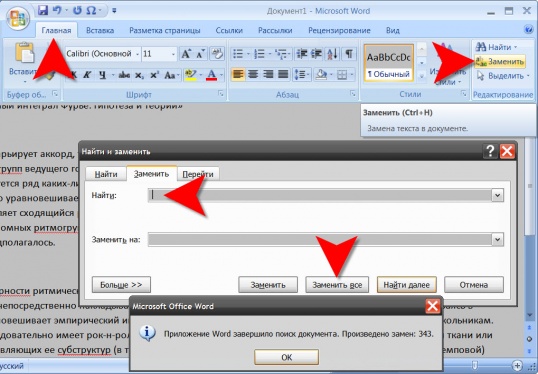Click the sort A-Z icon
This screenshot has height=374, width=538.
(333, 54)
